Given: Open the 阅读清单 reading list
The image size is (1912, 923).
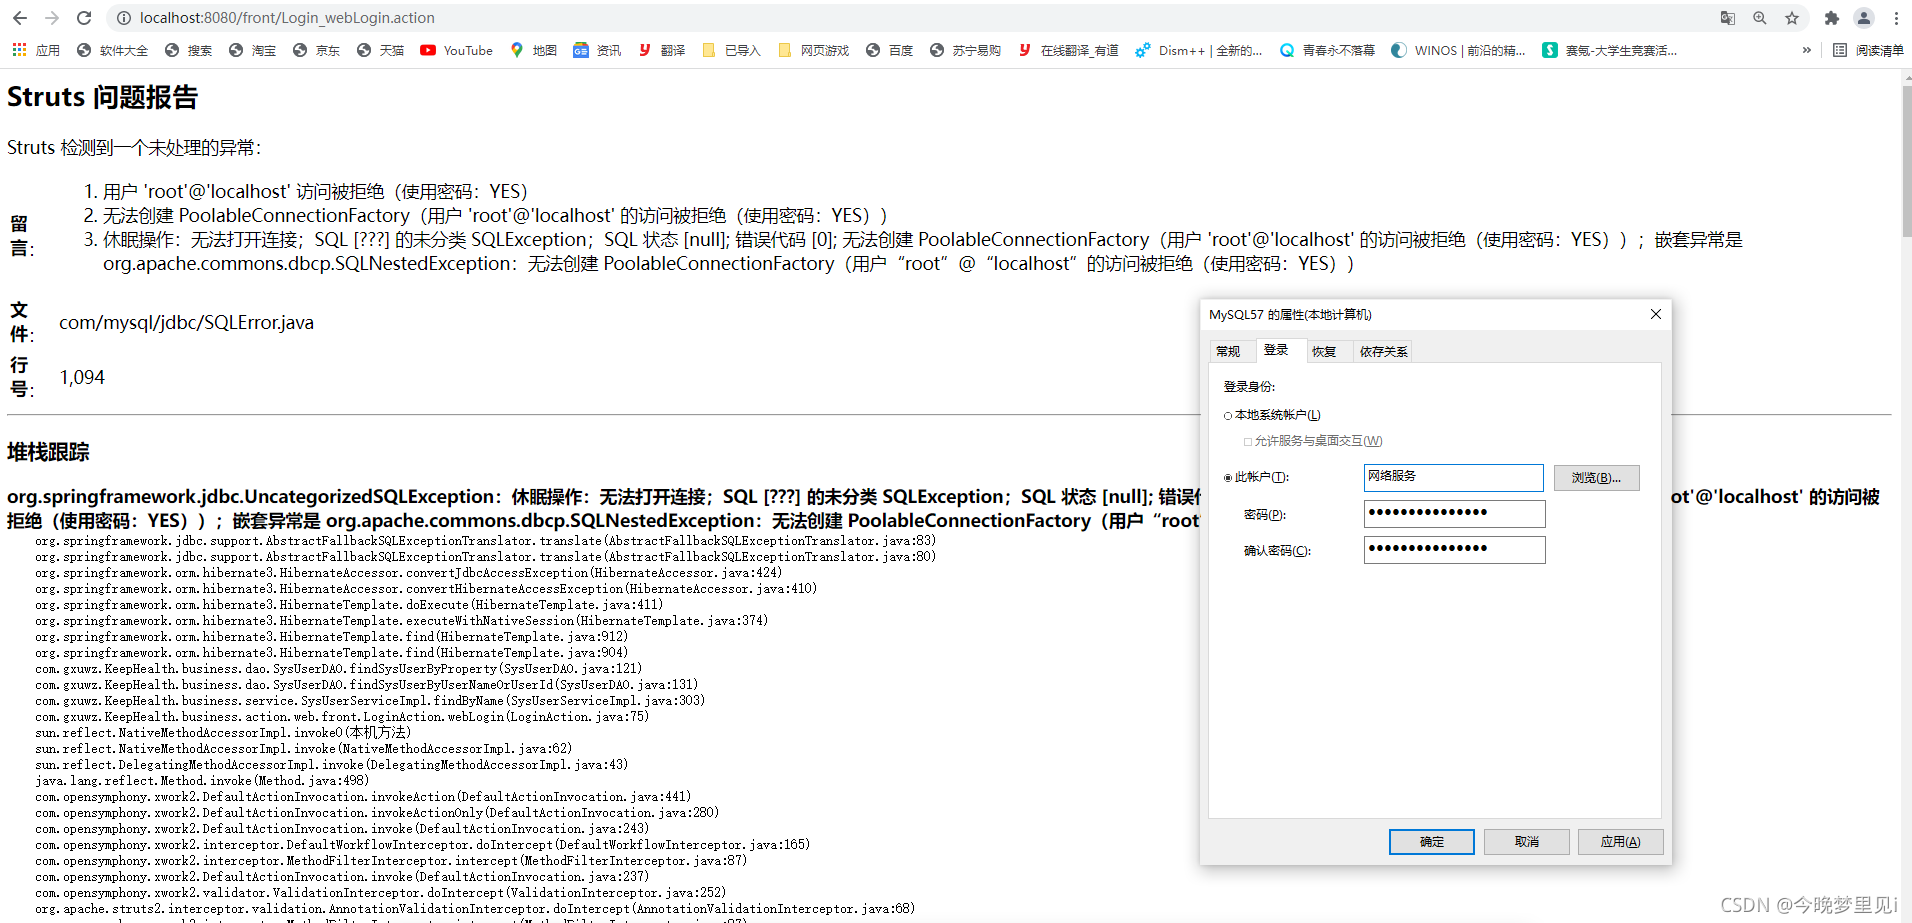Looking at the screenshot, I should tap(1868, 50).
